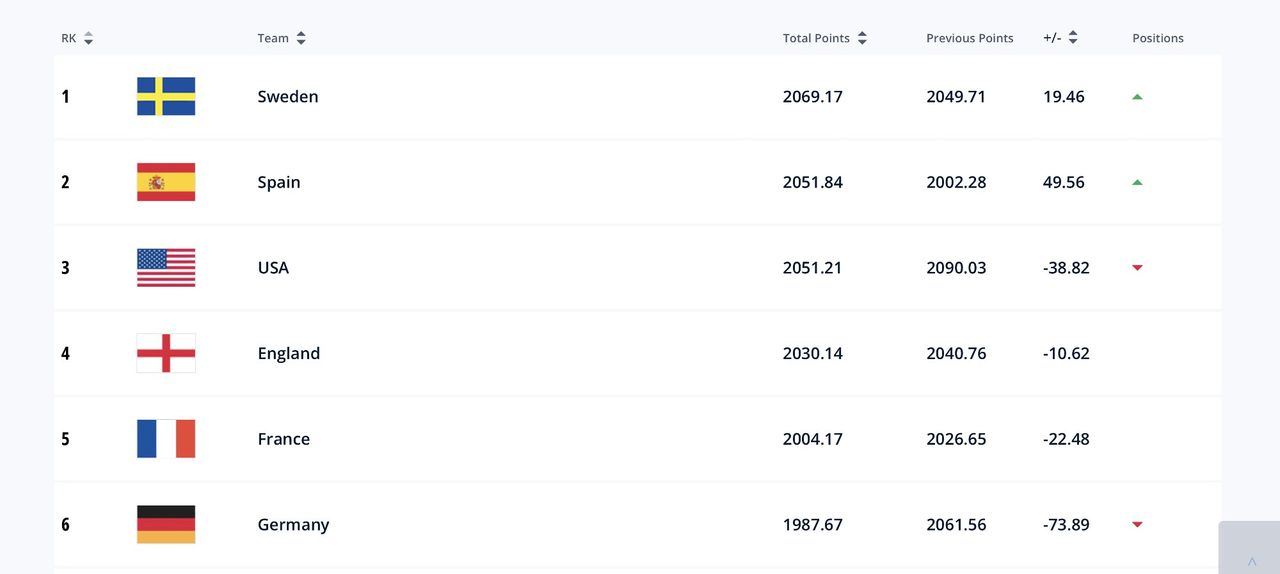Viewport: 1280px width, 574px height.
Task: Select the USA team name
Action: point(273,268)
